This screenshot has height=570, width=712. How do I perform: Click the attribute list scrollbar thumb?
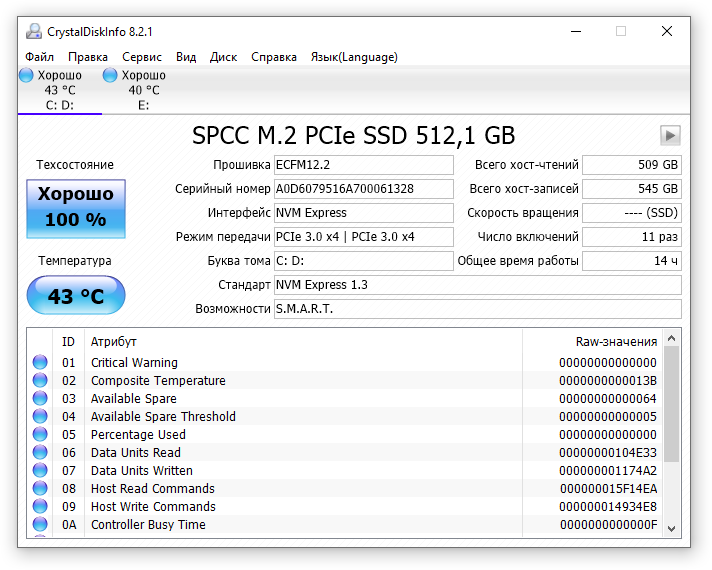tap(672, 404)
